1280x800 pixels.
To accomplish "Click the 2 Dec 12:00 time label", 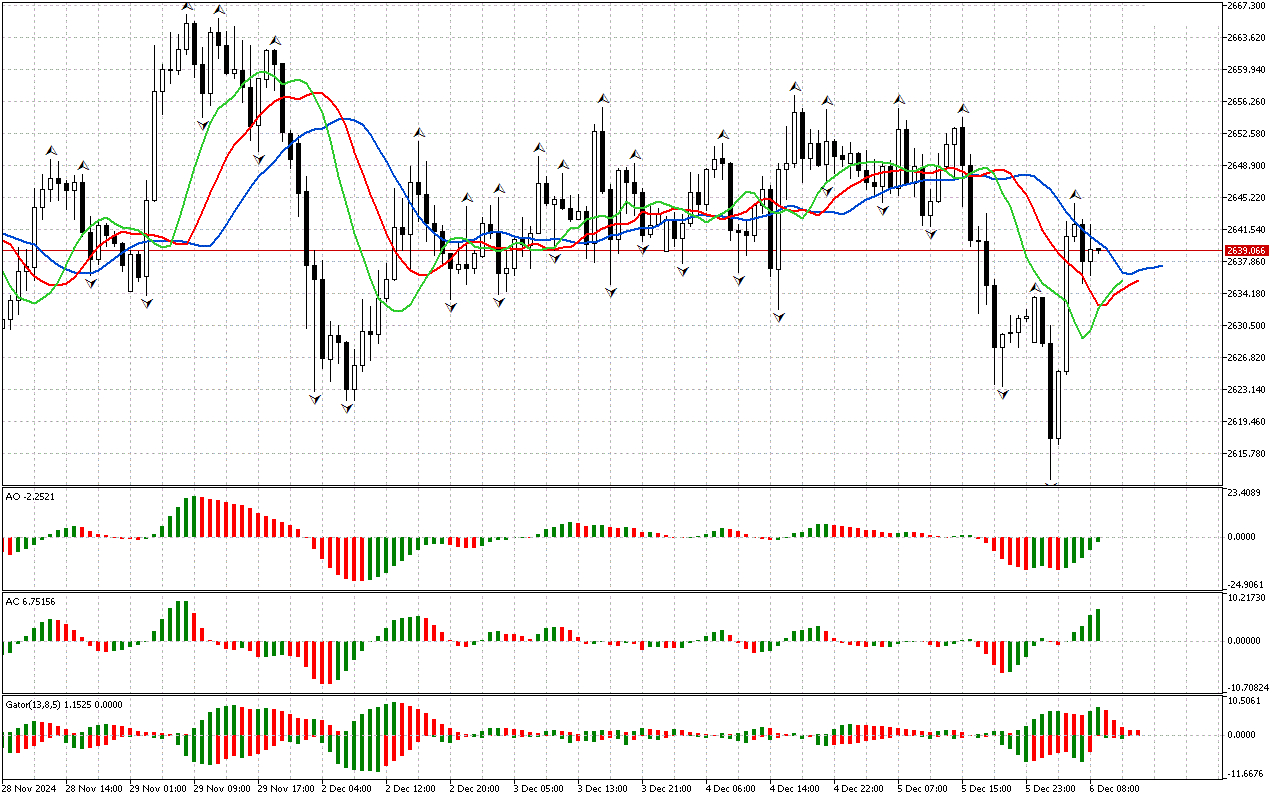I will tap(412, 789).
